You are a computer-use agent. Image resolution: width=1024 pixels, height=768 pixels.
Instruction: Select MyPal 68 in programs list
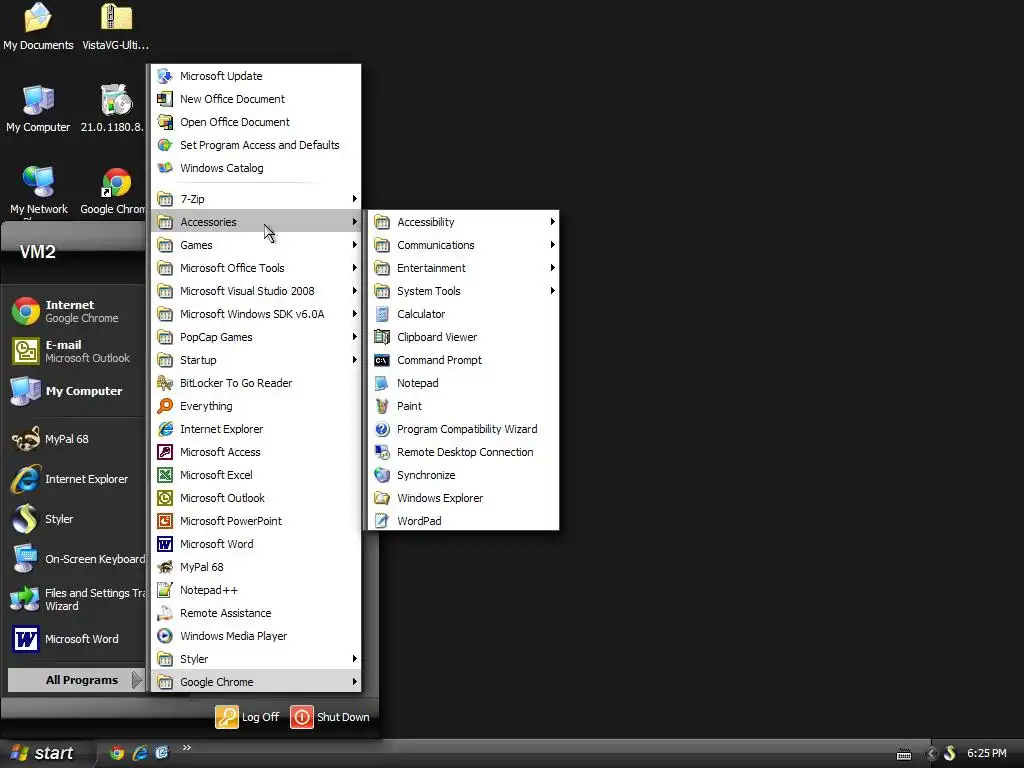click(256, 567)
